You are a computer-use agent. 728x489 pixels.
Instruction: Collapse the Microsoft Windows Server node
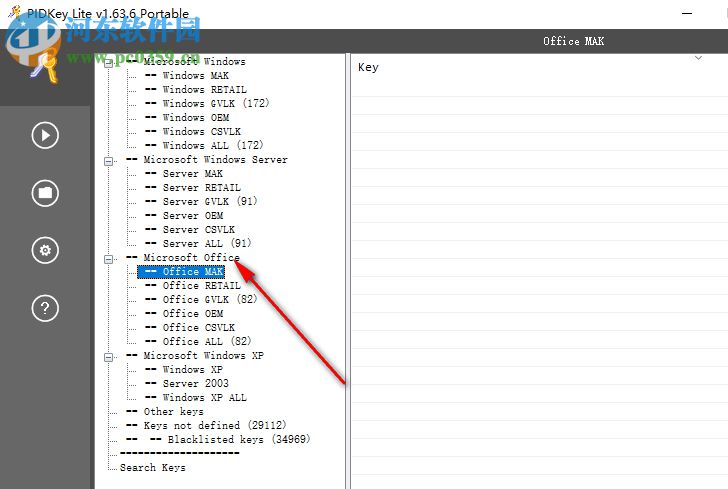point(109,161)
